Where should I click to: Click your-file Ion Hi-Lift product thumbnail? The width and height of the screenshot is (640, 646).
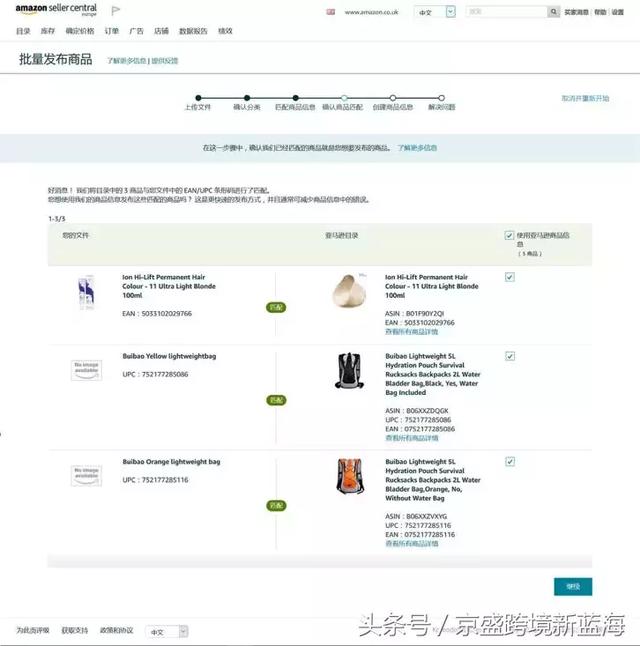pyautogui.click(x=87, y=292)
